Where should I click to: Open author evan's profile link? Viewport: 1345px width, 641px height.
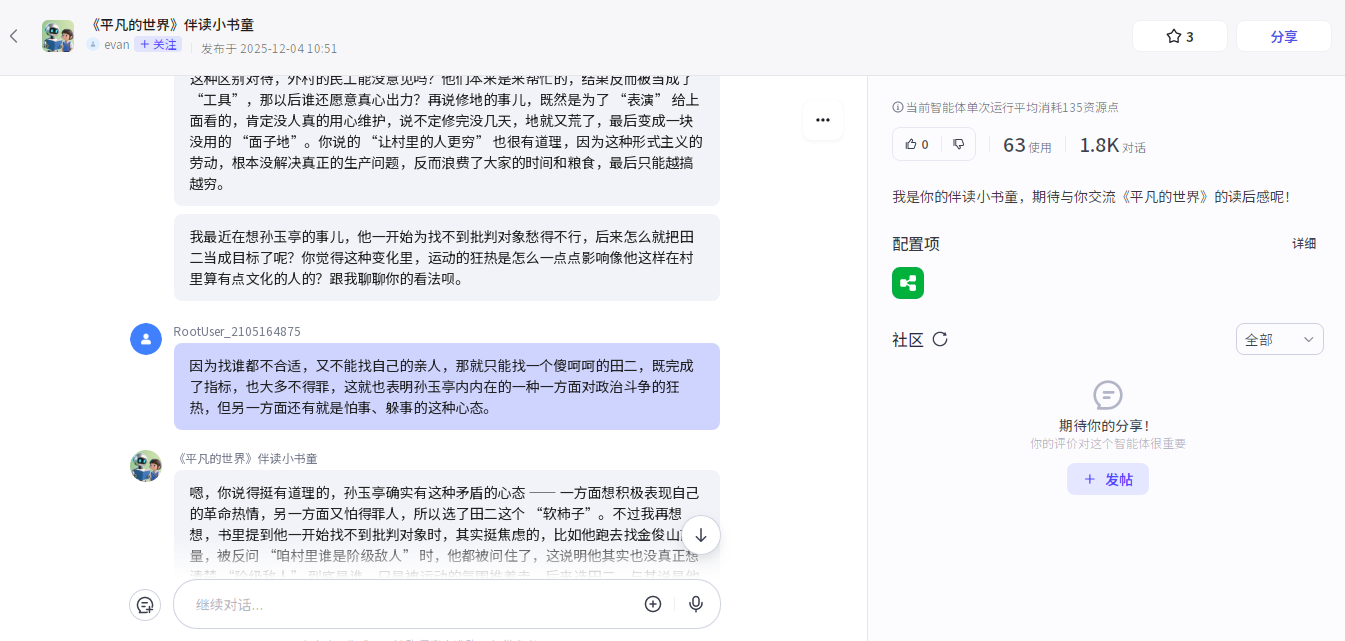[x=116, y=45]
